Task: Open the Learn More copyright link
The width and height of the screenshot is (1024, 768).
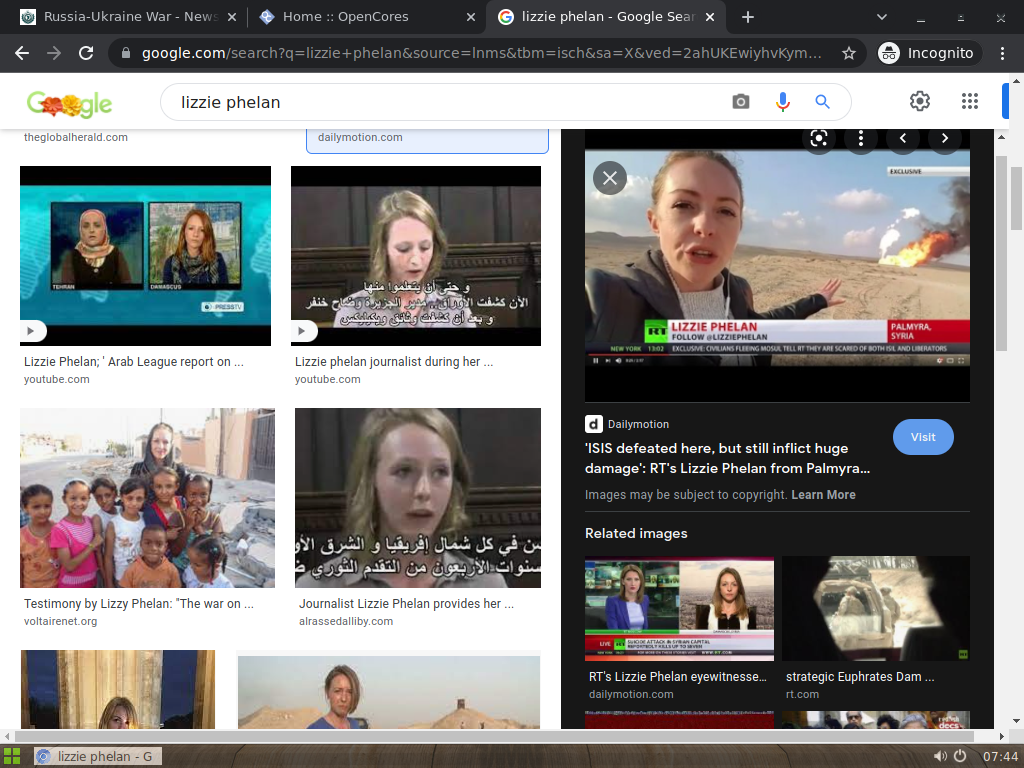Action: 823,495
